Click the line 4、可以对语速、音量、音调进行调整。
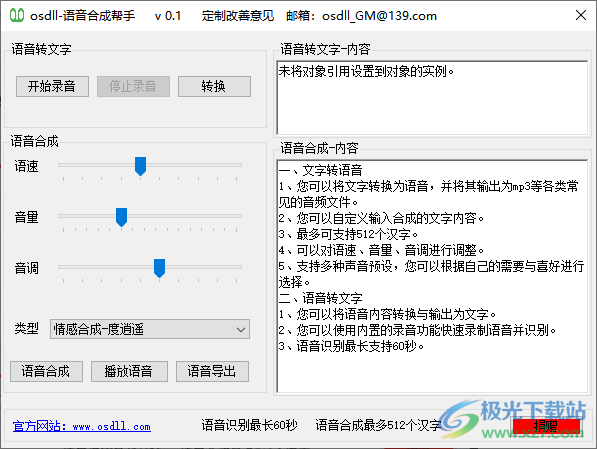This screenshot has width=597, height=449. click(381, 250)
